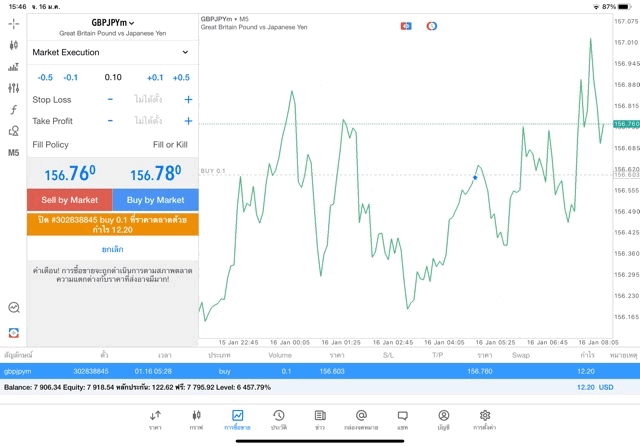Decrease the Take Profit value with minus
Image resolution: width=640 pixels, height=447 pixels.
point(110,121)
